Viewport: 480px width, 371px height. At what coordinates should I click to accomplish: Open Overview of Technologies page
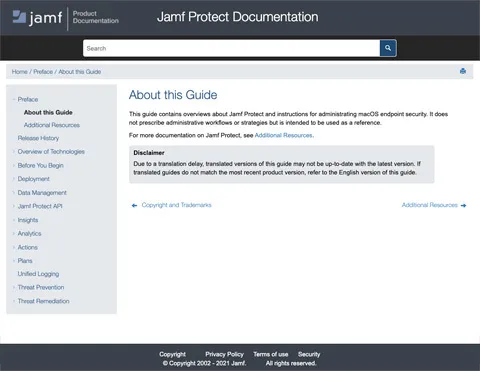[51, 152]
